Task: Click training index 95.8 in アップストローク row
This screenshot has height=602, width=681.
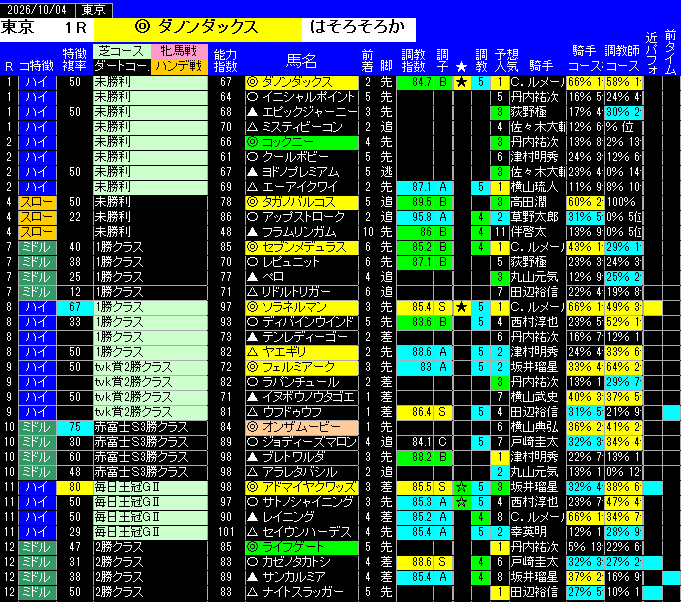Action: tap(415, 217)
